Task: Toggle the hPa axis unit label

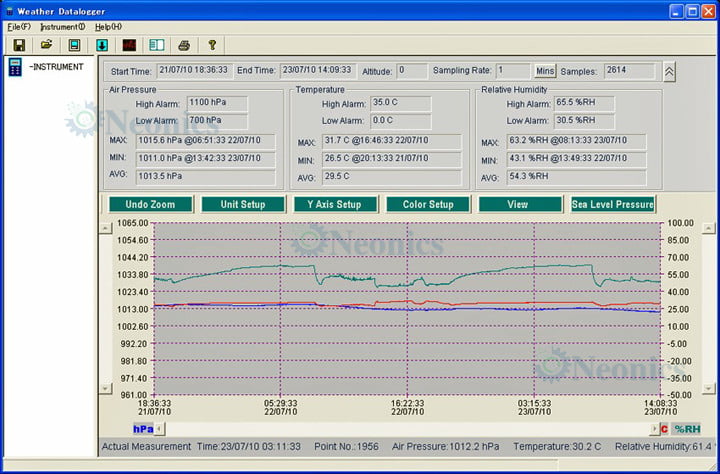Action: pos(143,429)
